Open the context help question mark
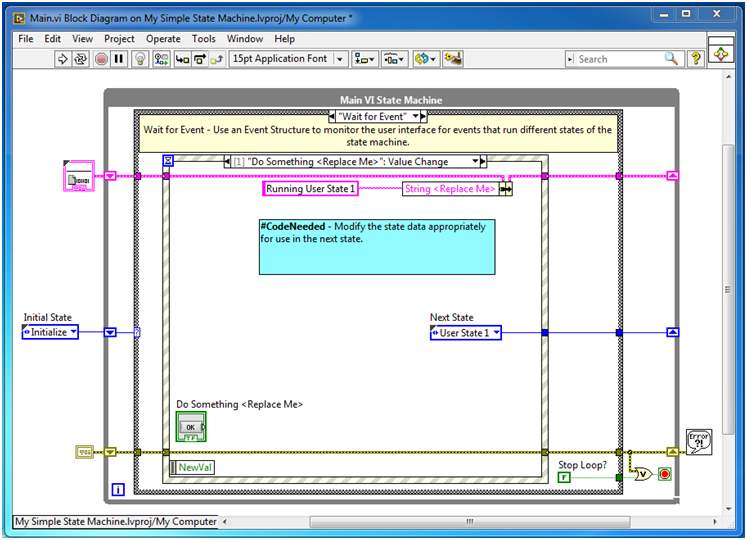The image size is (747, 540). 697,59
